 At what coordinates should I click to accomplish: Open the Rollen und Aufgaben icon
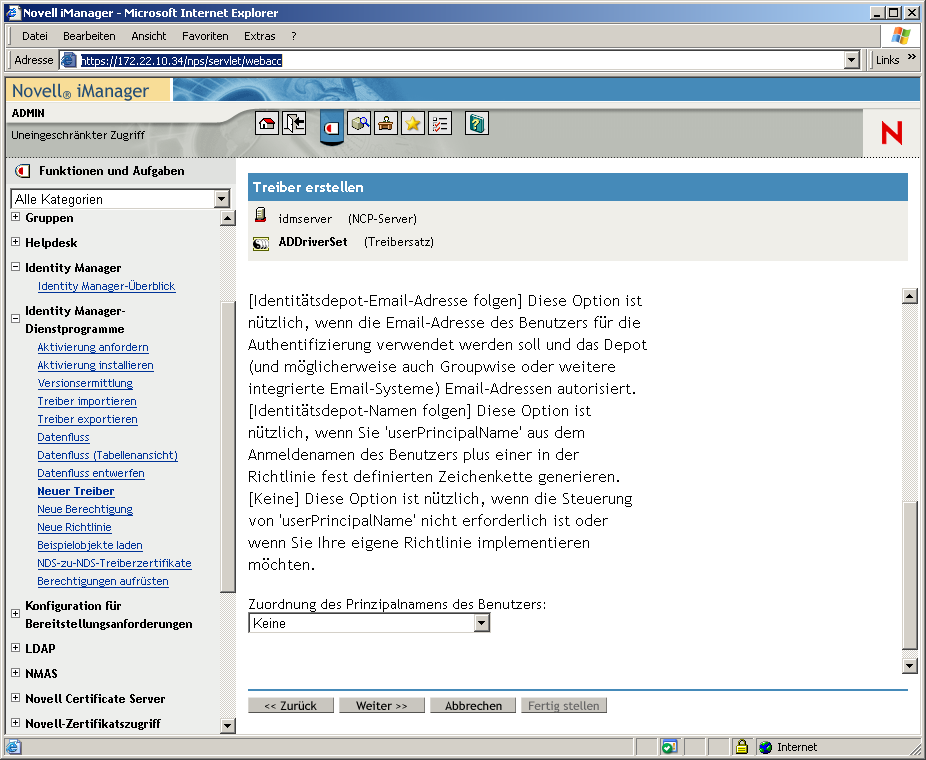pyautogui.click(x=332, y=122)
